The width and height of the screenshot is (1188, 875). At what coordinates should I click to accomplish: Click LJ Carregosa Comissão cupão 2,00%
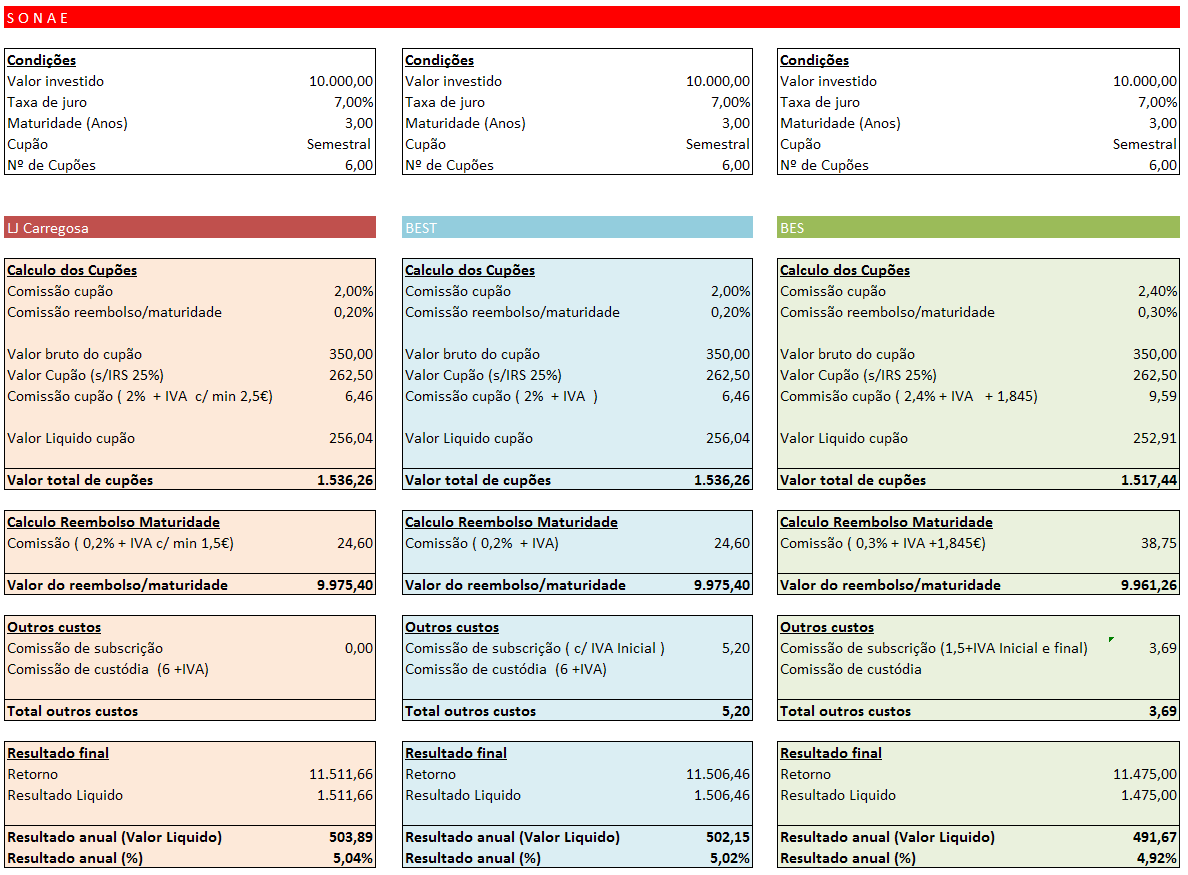point(354,291)
